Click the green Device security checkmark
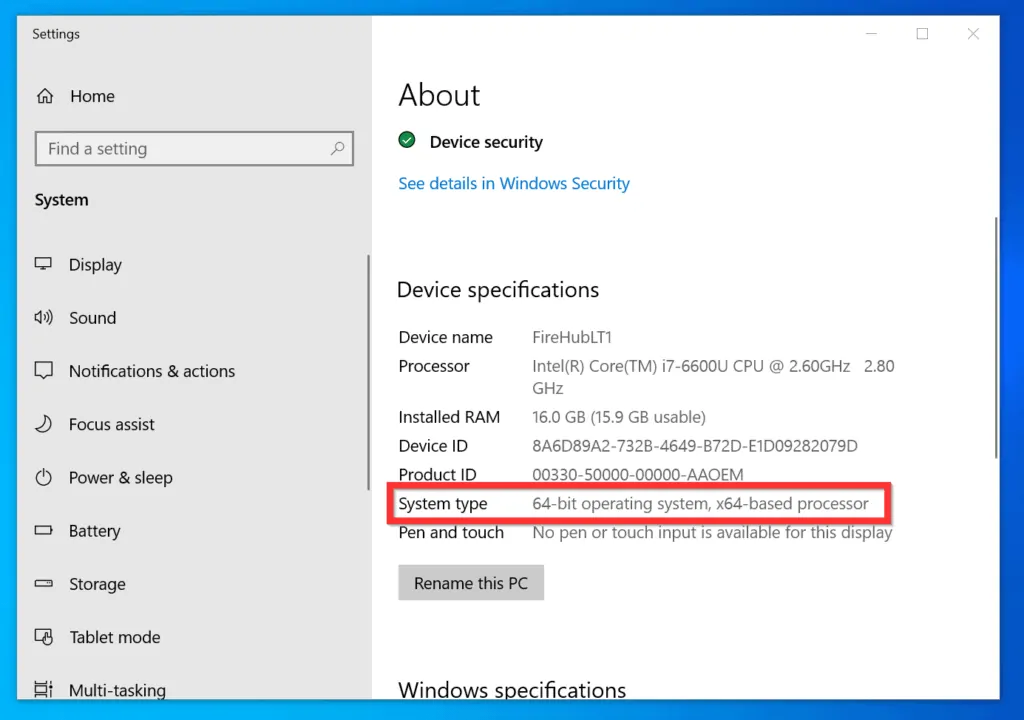The height and width of the screenshot is (720, 1024). pos(407,141)
